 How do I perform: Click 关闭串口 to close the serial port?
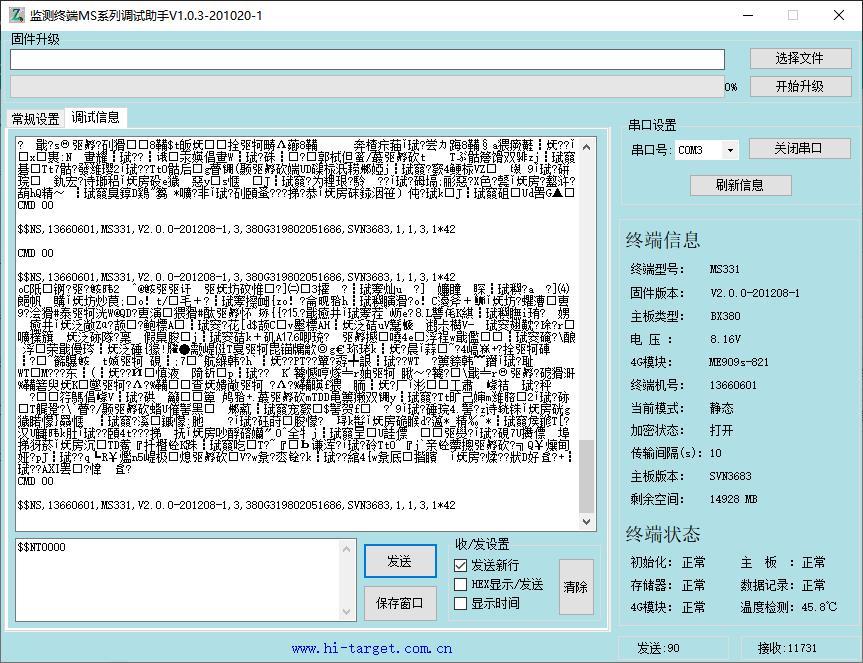tap(798, 149)
